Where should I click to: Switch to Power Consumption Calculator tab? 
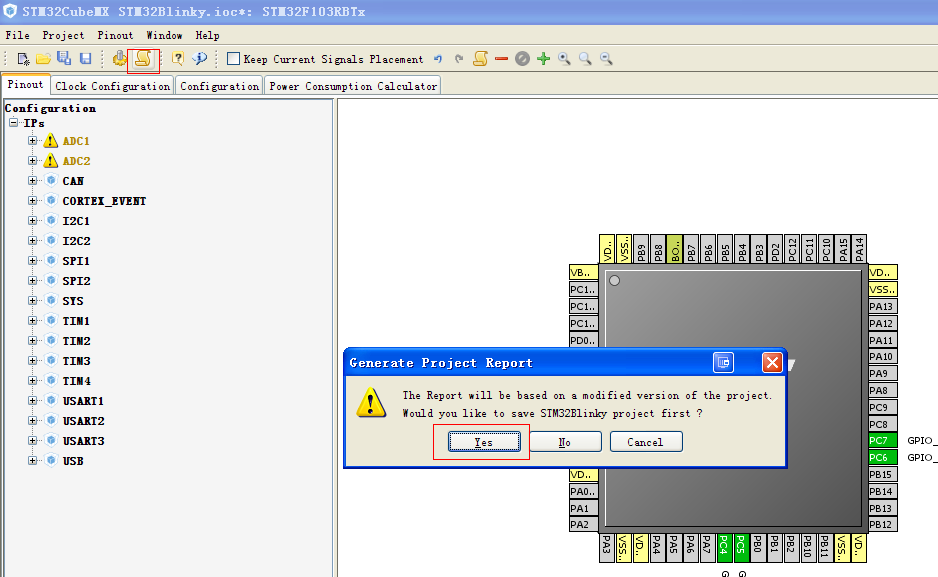353,86
